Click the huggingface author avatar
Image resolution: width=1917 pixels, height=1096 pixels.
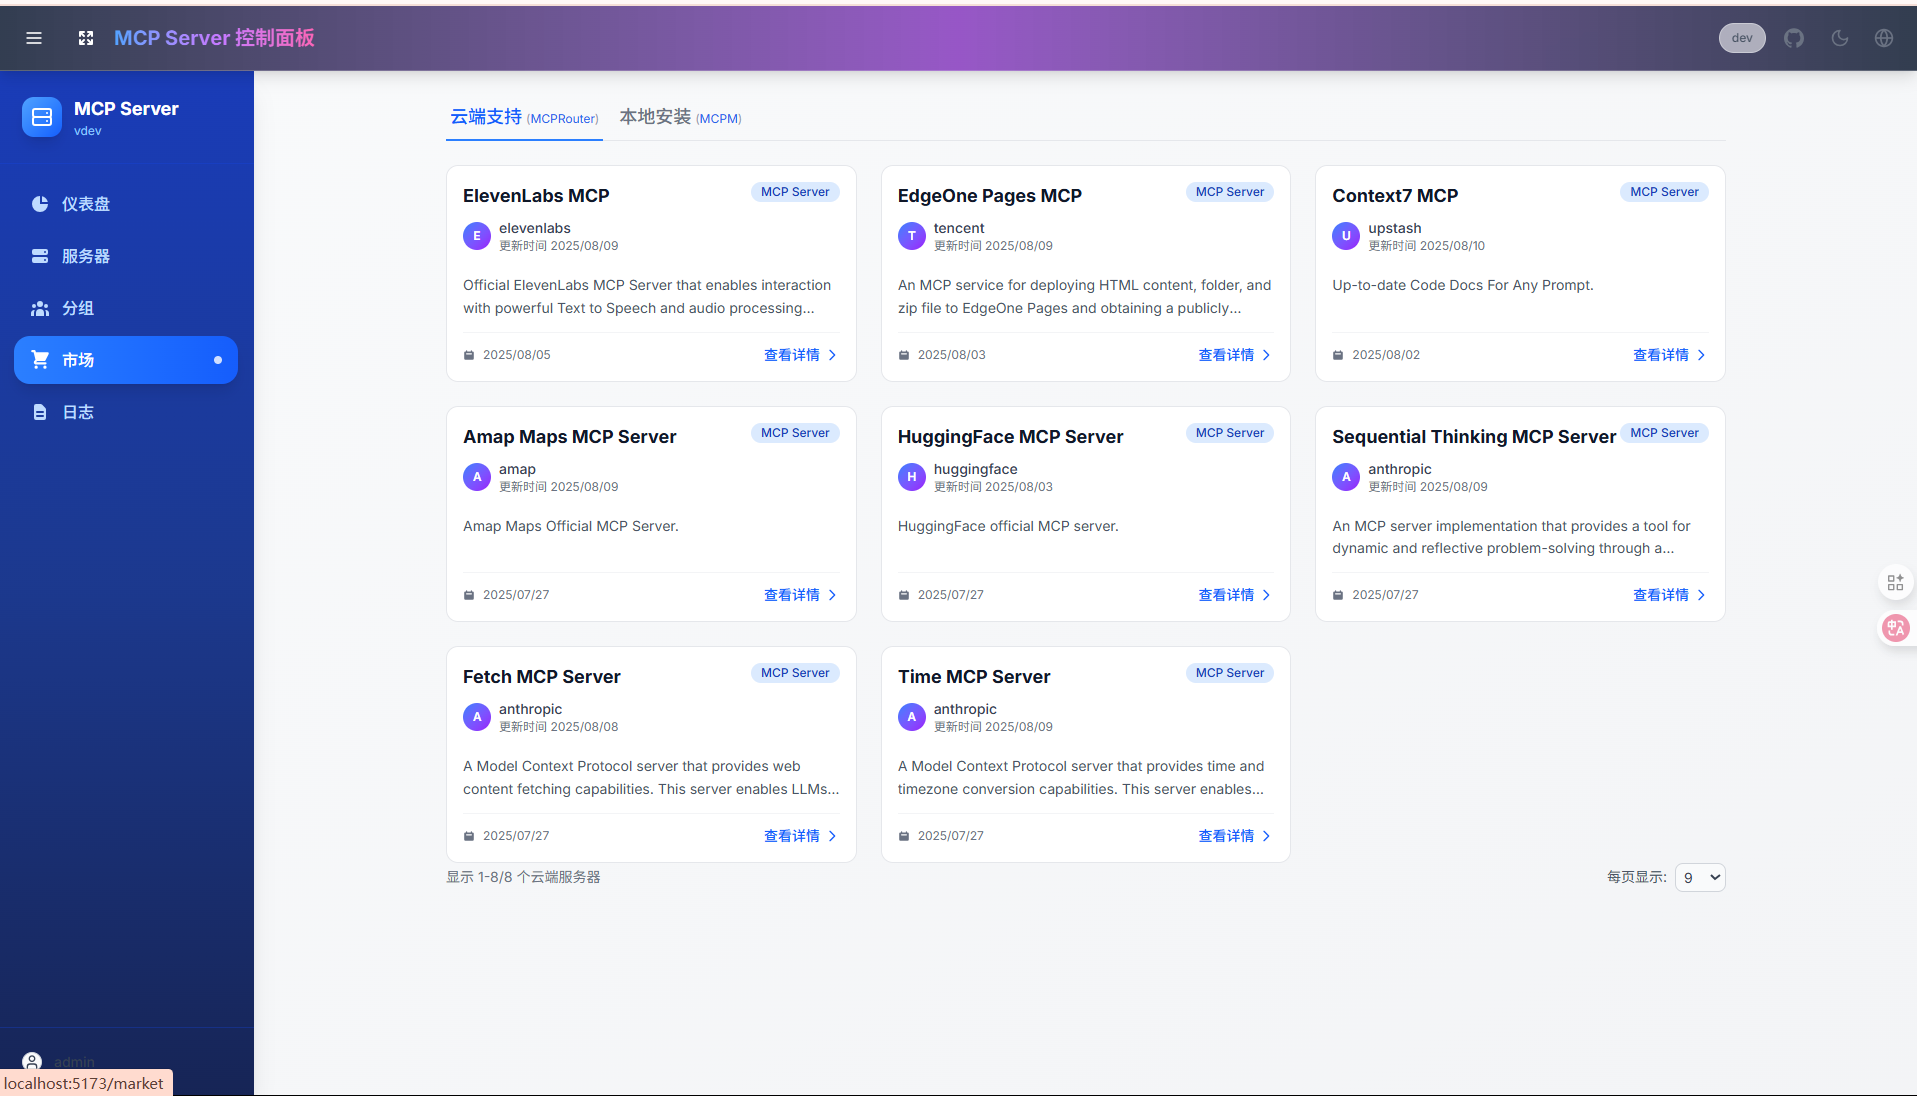pyautogui.click(x=911, y=477)
